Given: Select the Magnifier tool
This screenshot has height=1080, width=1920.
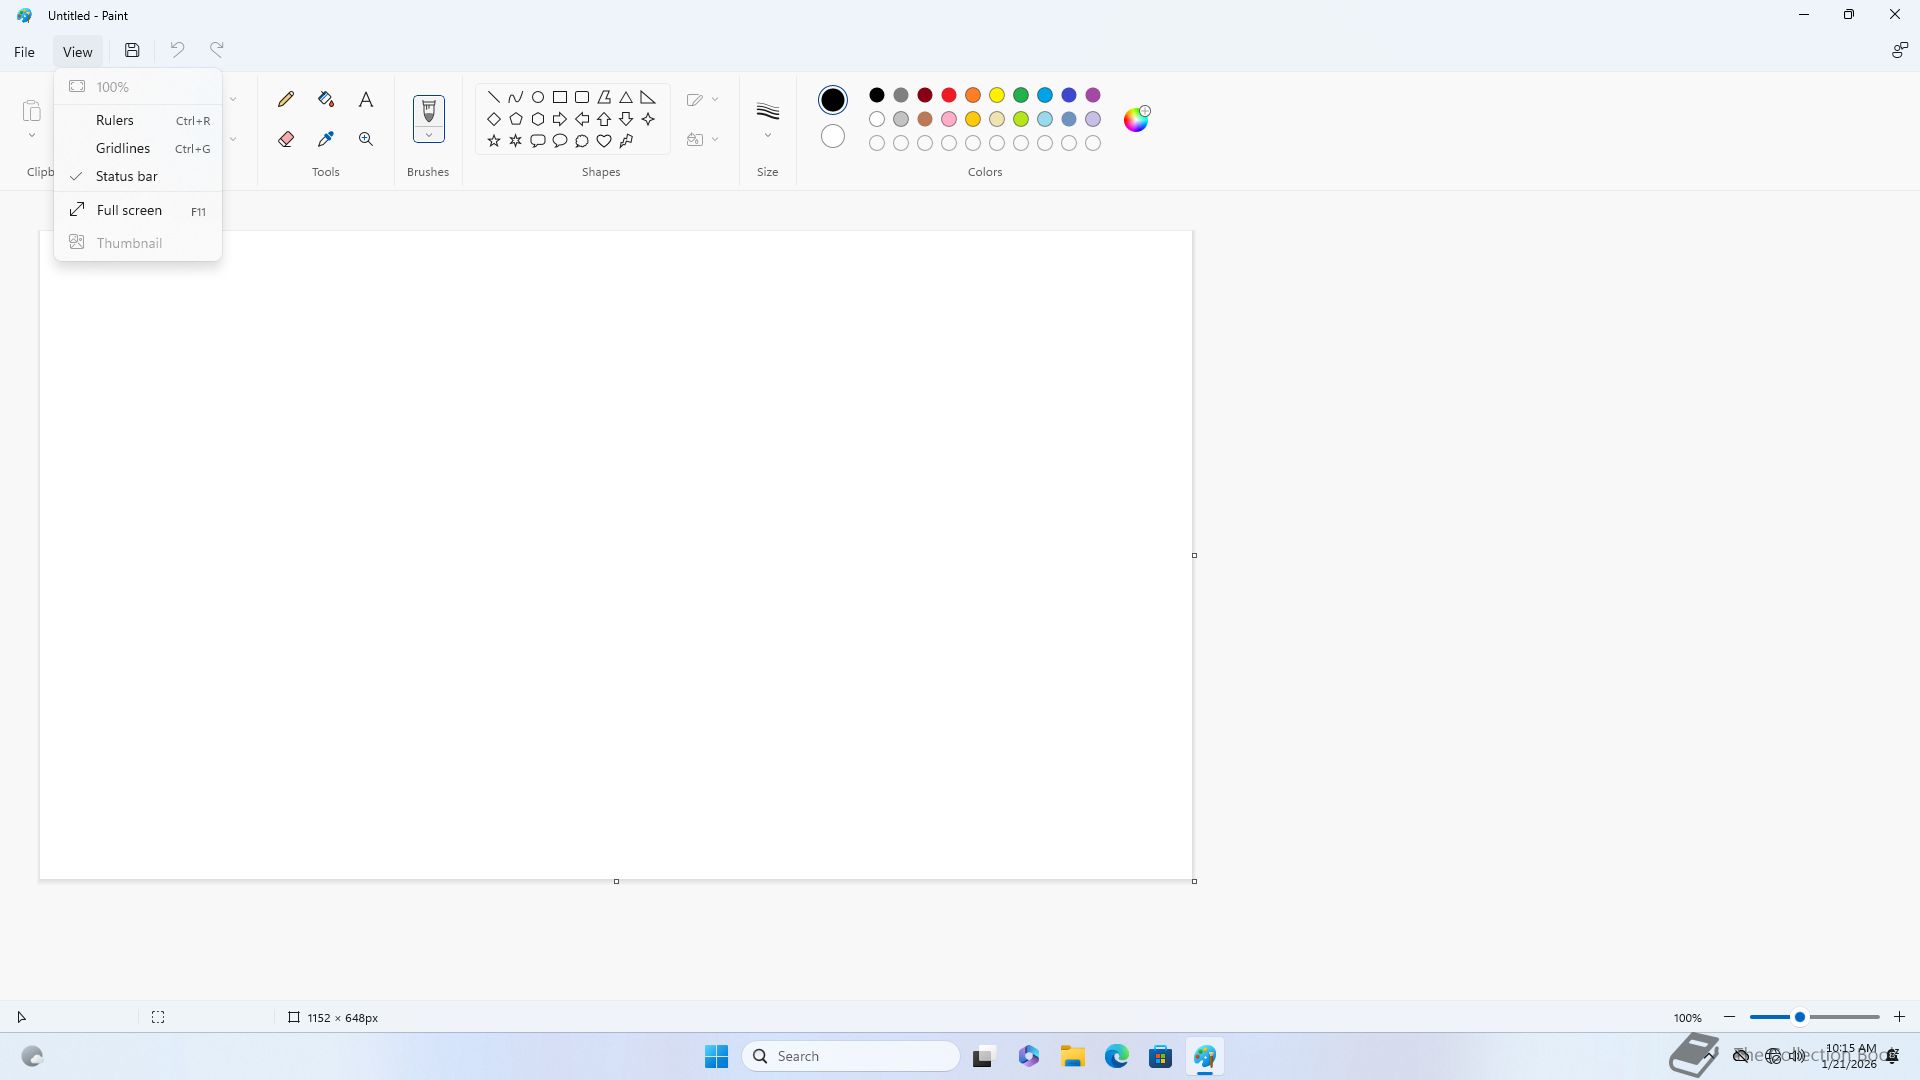Looking at the screenshot, I should [x=366, y=139].
